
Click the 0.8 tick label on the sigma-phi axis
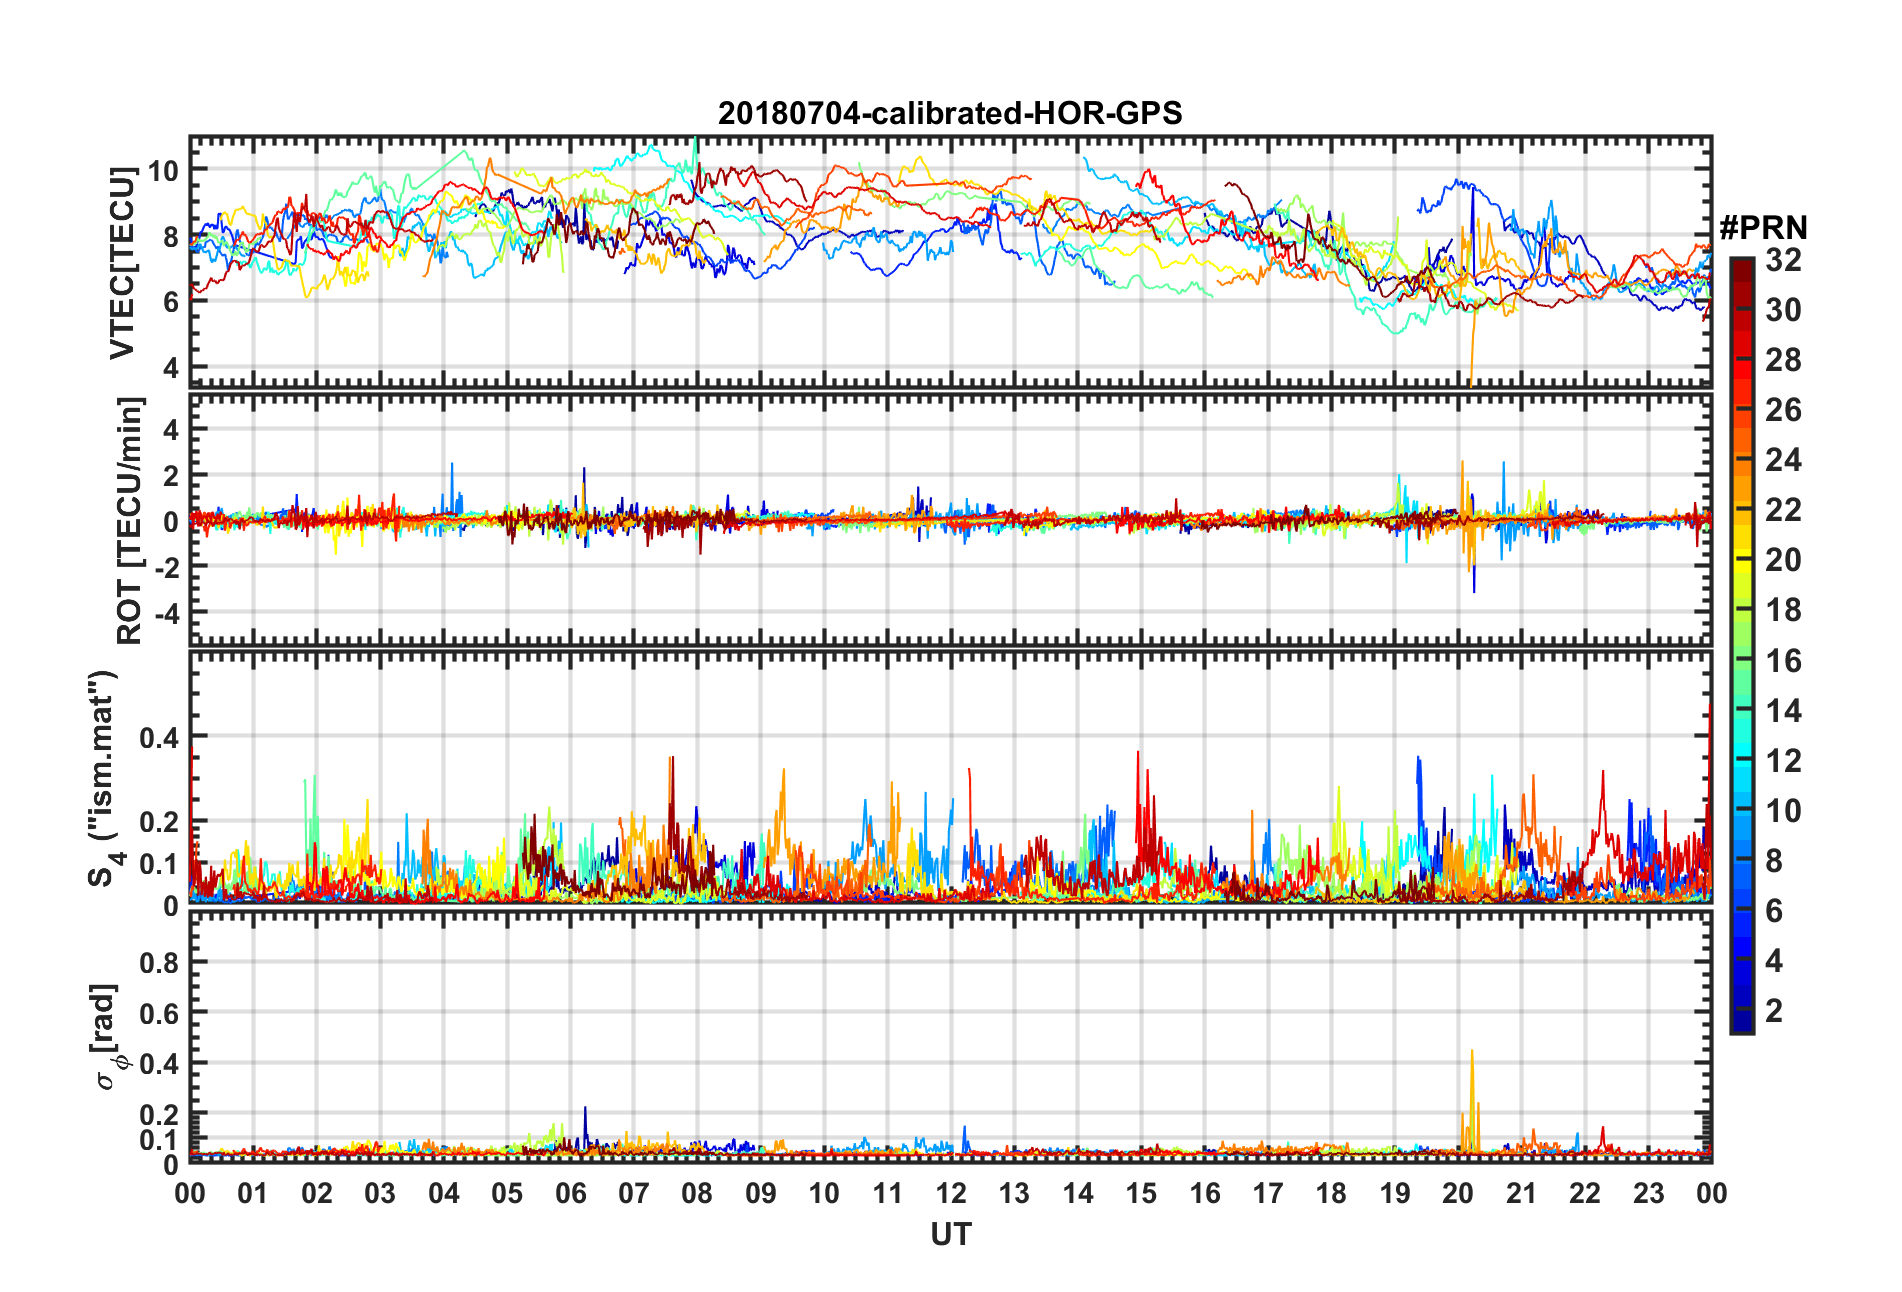coord(160,963)
